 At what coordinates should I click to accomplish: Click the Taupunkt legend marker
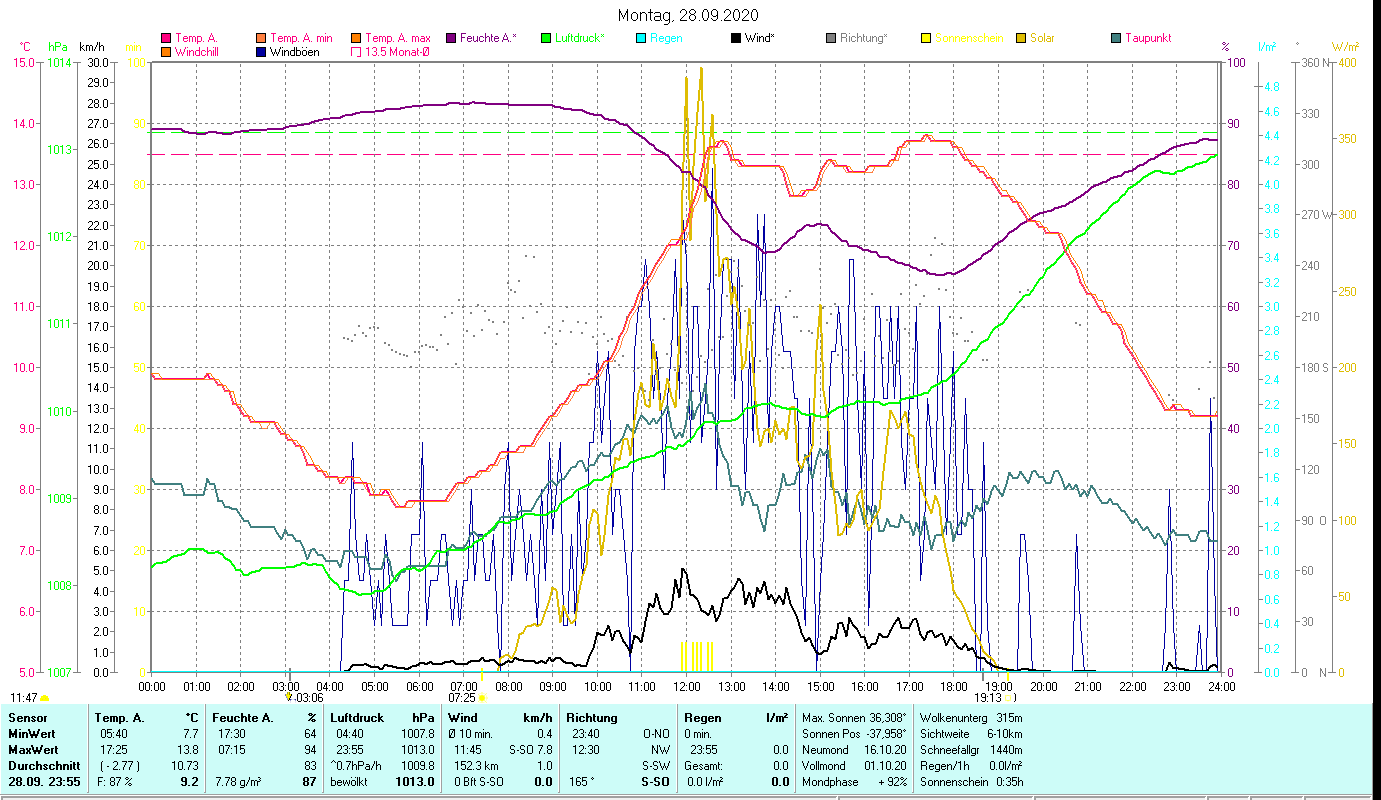point(1116,38)
